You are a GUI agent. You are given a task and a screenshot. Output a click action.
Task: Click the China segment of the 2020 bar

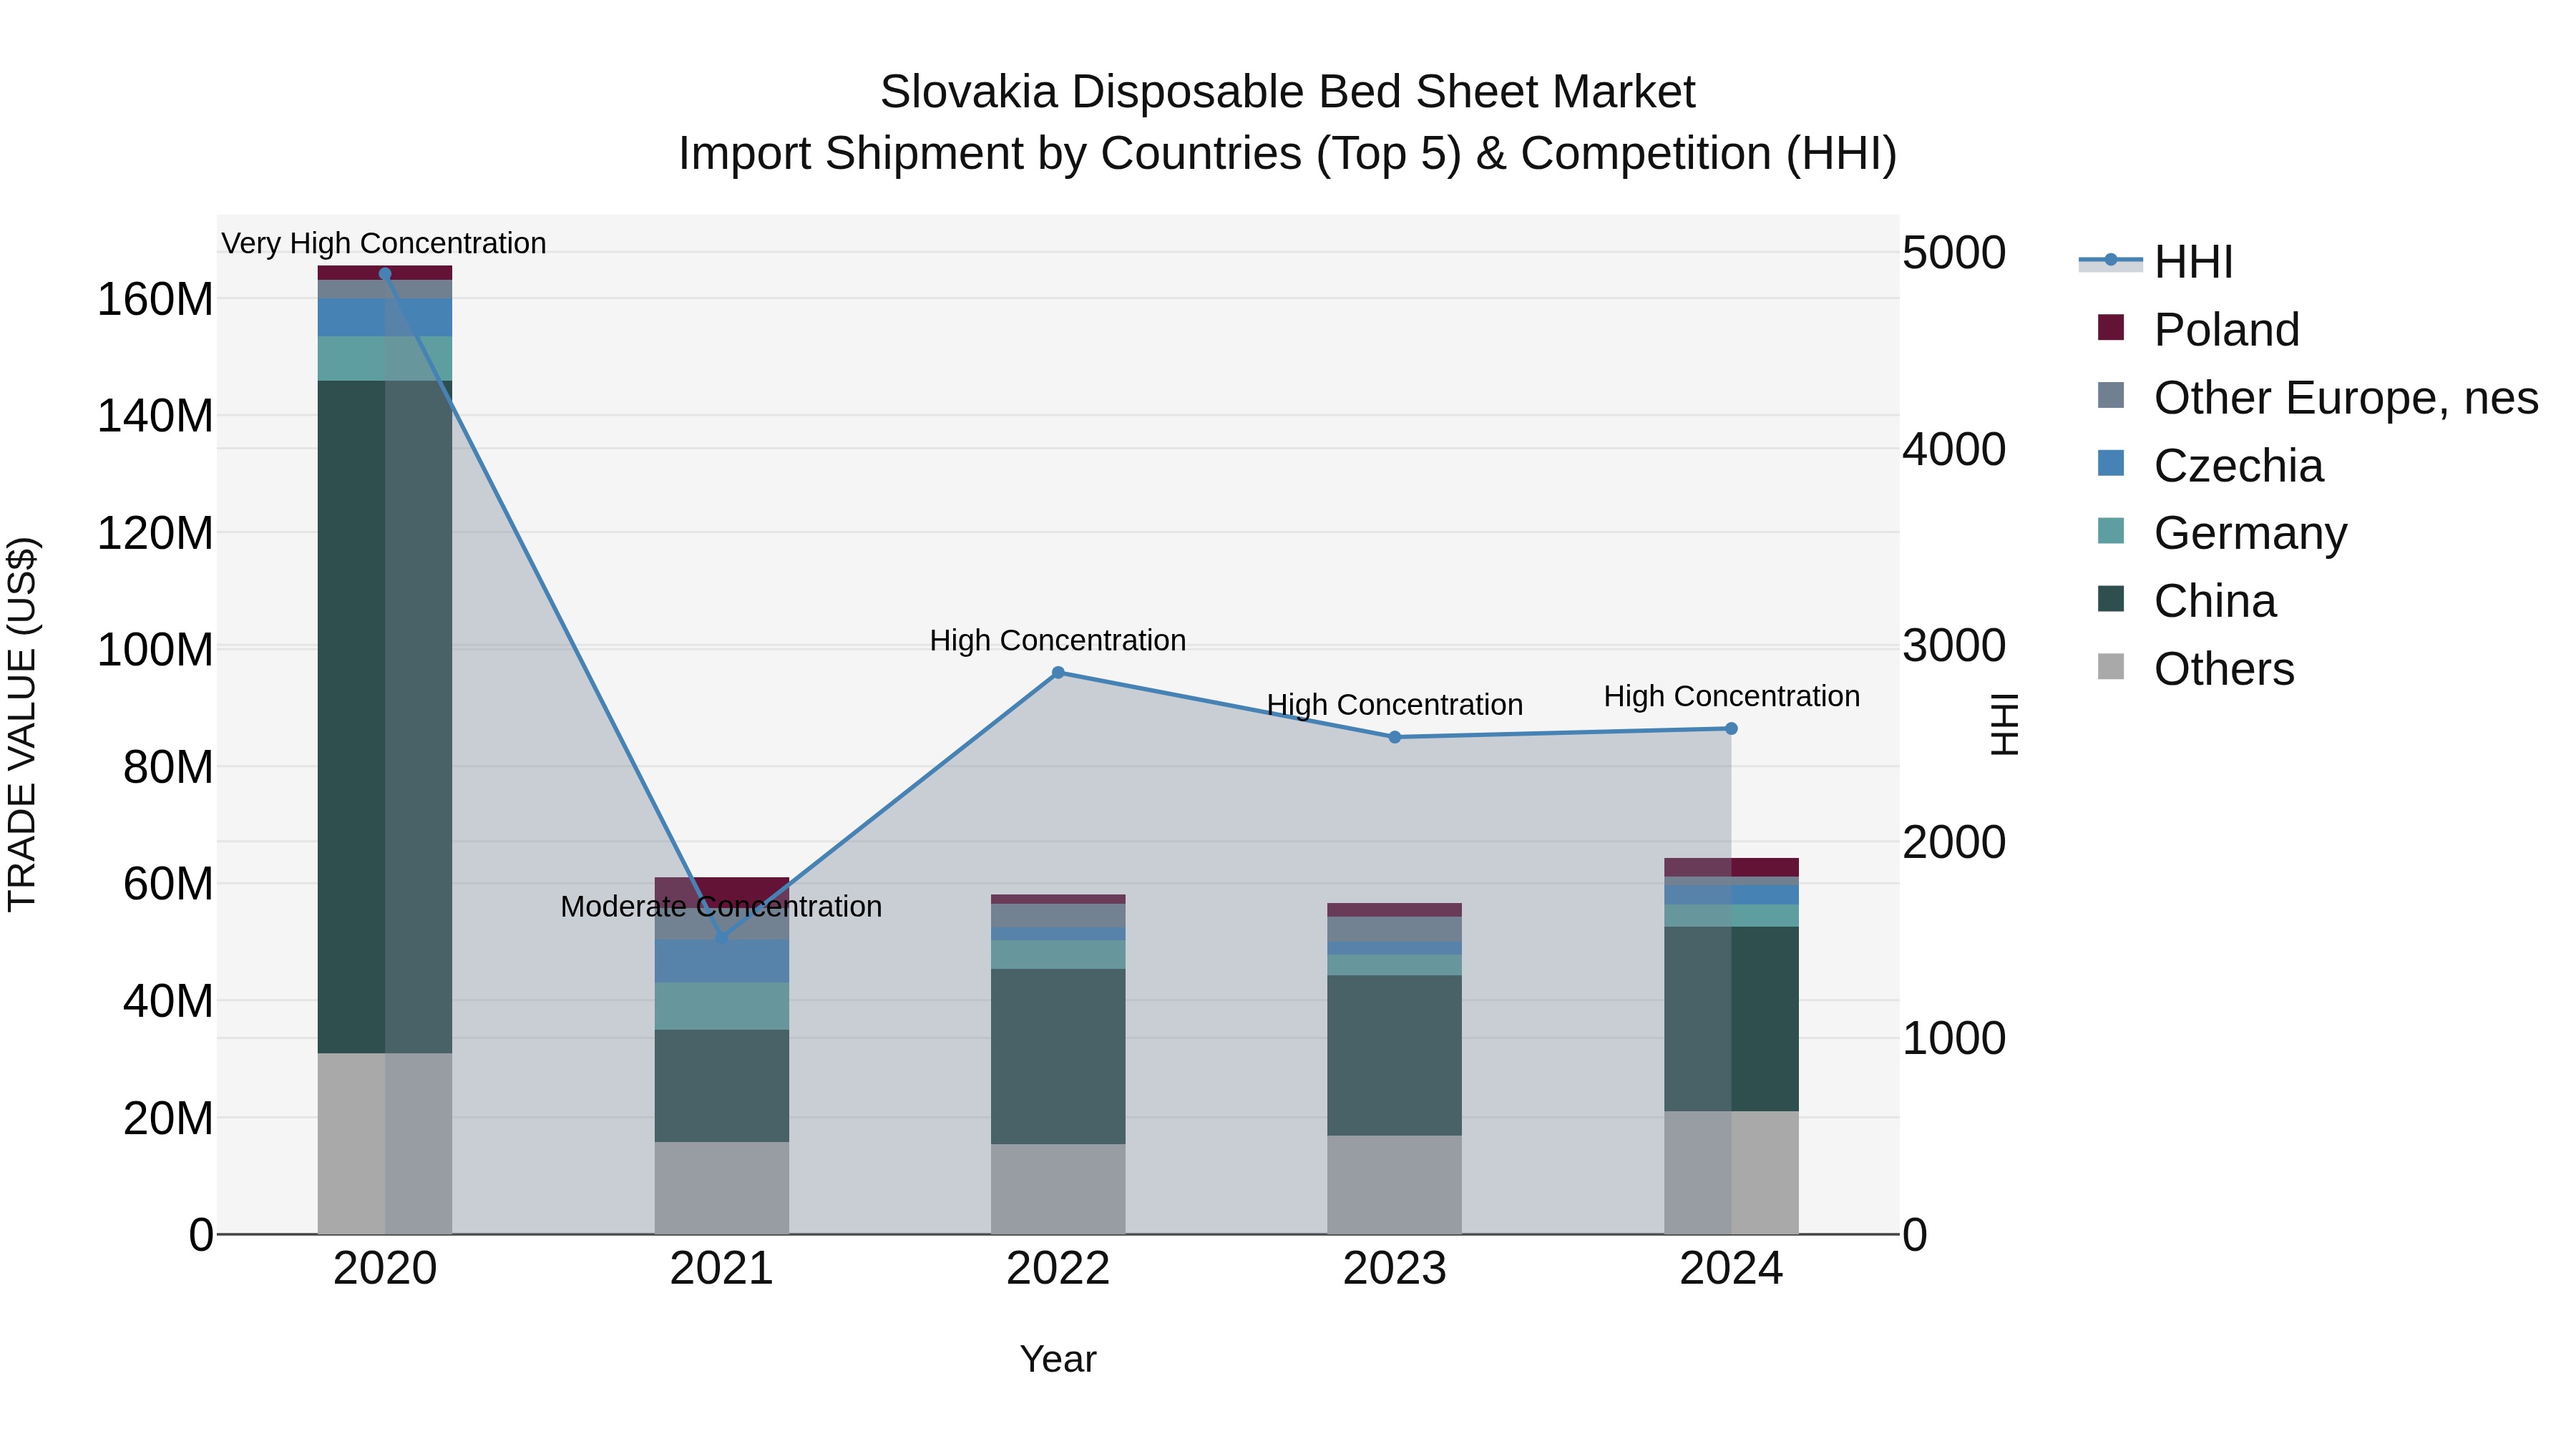385,717
